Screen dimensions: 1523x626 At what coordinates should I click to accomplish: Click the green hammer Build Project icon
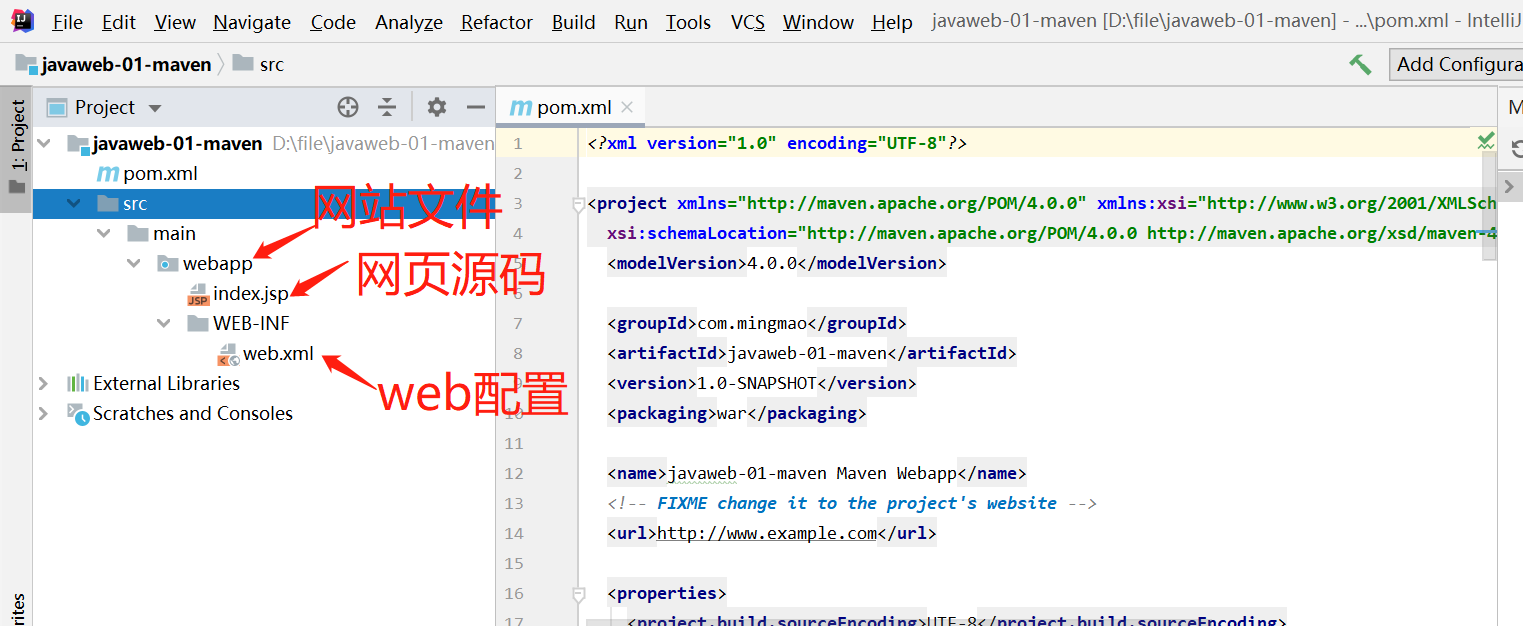pyautogui.click(x=1360, y=64)
